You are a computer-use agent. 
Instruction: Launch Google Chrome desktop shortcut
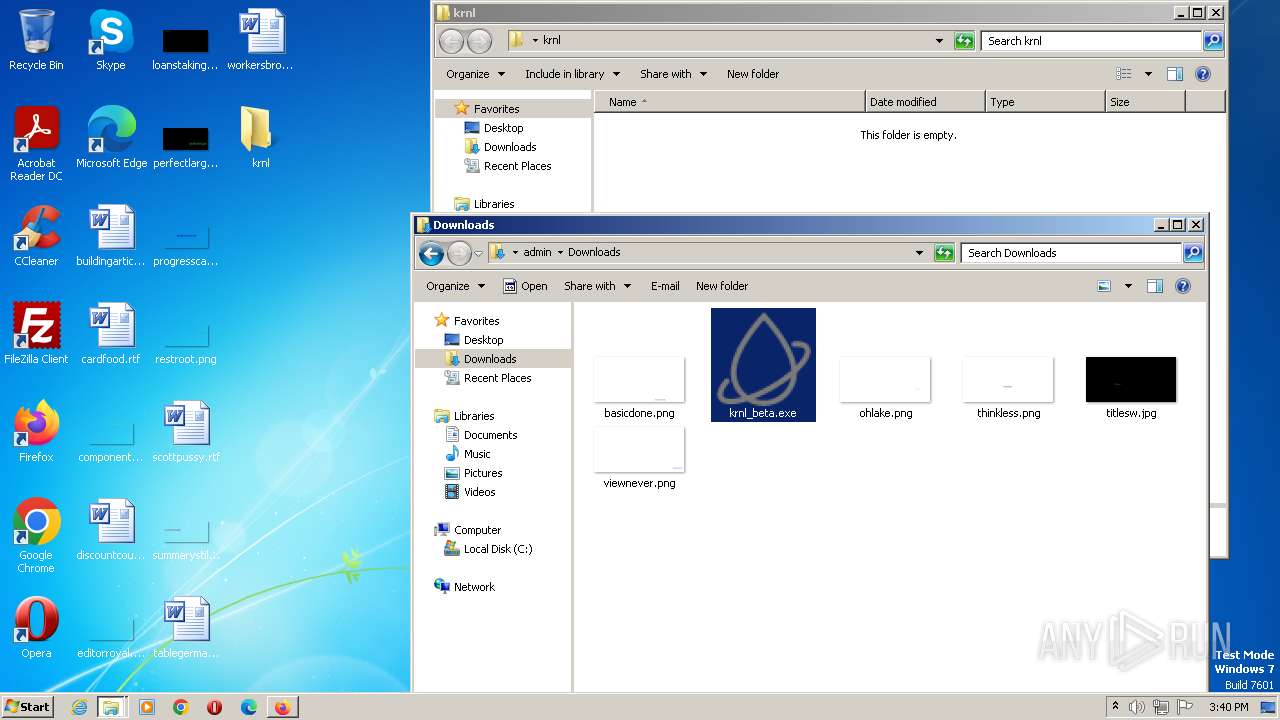tap(36, 536)
